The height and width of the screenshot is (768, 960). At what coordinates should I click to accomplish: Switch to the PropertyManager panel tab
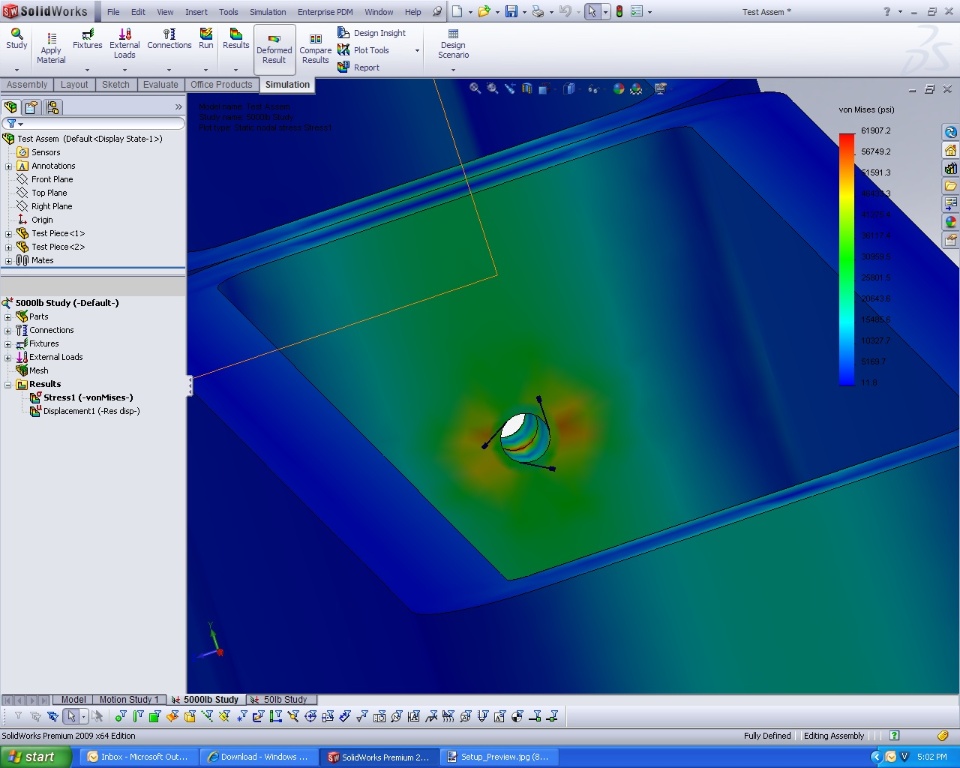click(x=32, y=107)
